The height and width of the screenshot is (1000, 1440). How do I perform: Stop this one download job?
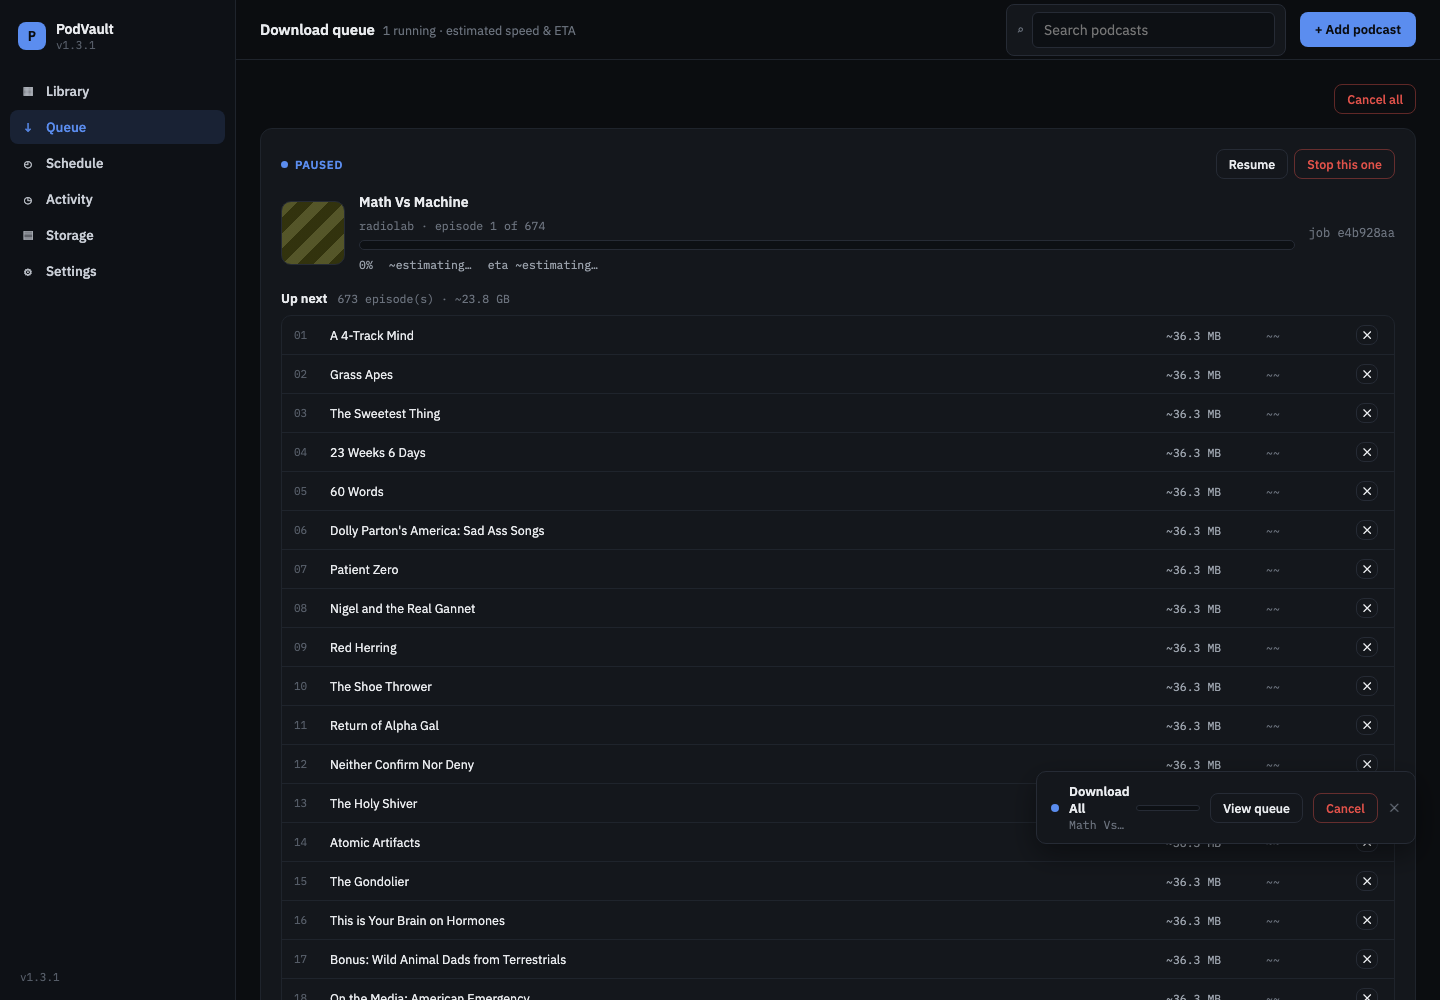[x=1344, y=164]
